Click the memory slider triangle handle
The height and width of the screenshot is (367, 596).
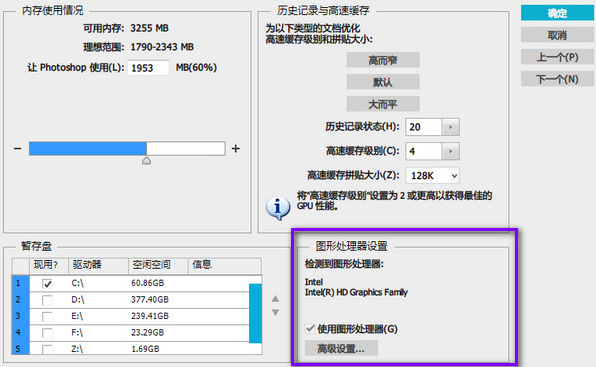(x=146, y=161)
